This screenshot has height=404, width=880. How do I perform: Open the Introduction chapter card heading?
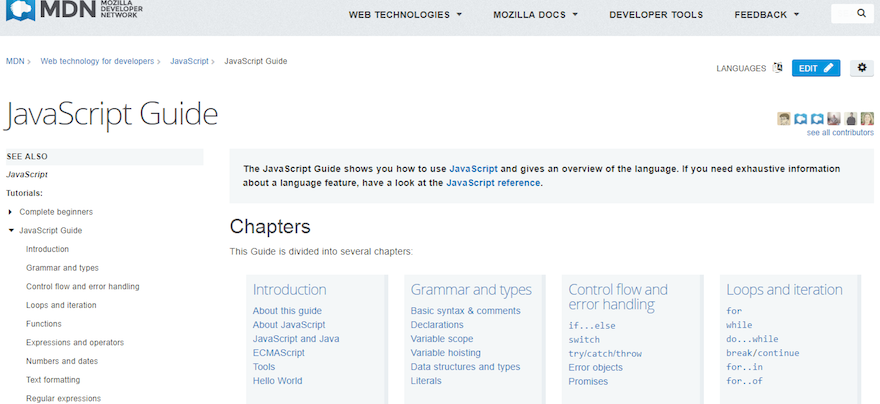[x=289, y=290]
